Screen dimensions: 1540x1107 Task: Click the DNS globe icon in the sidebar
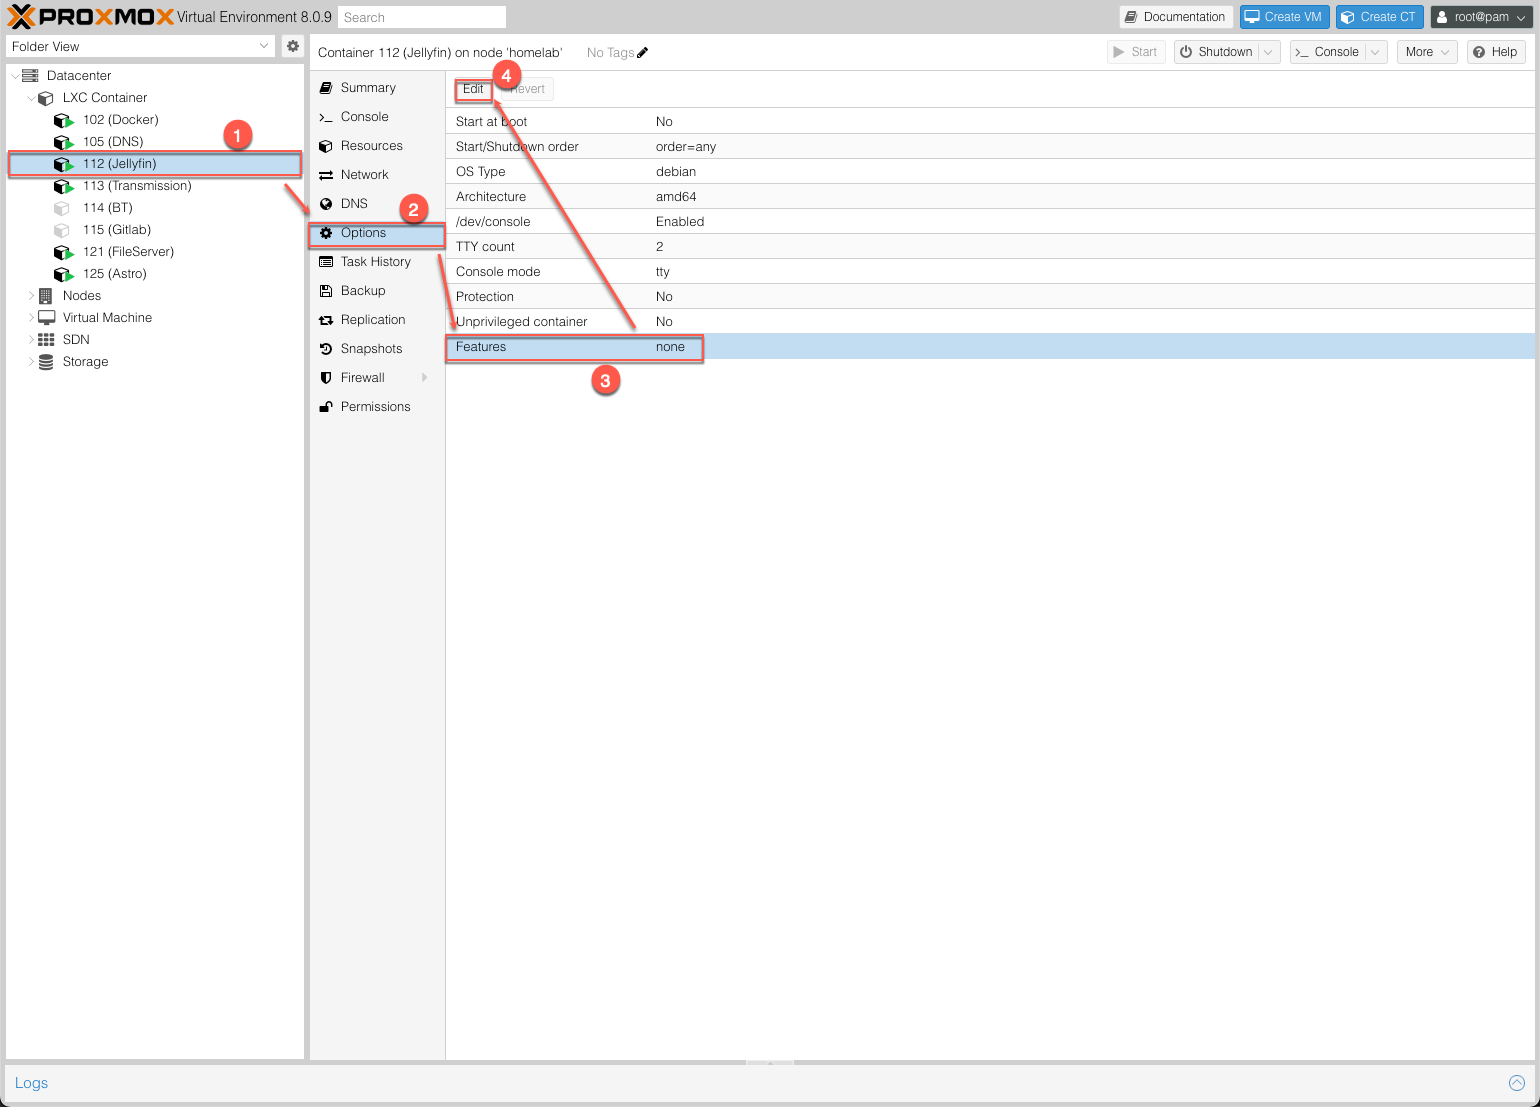click(x=327, y=203)
